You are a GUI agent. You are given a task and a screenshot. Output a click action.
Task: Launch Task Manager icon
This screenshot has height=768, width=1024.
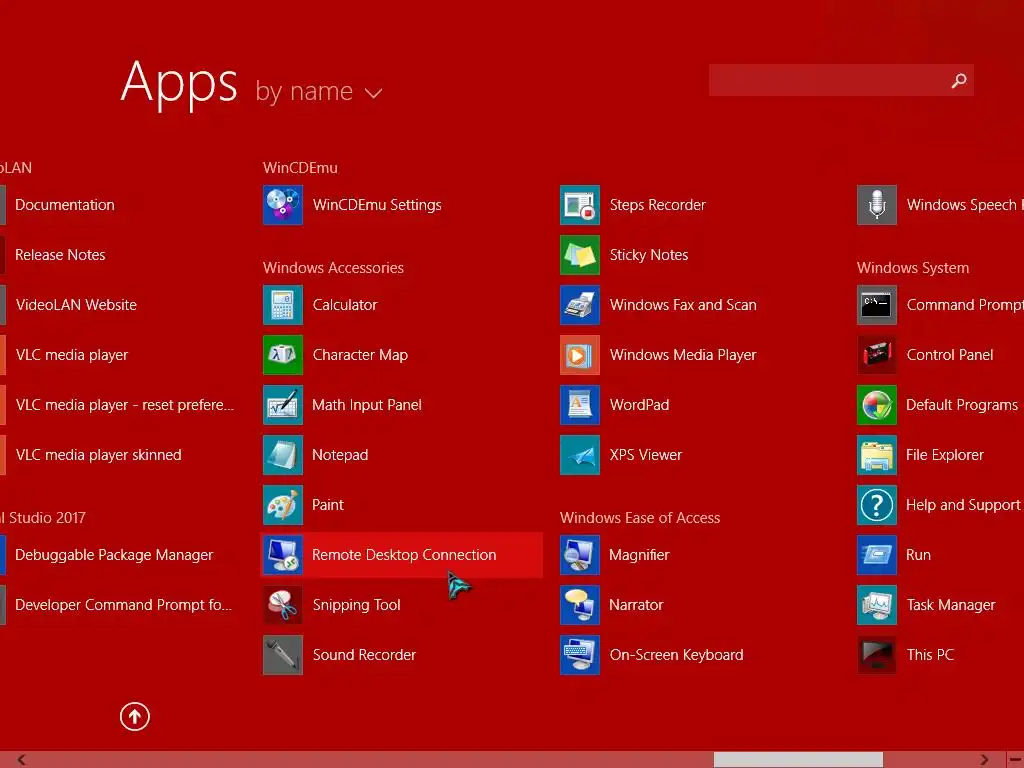(x=877, y=605)
